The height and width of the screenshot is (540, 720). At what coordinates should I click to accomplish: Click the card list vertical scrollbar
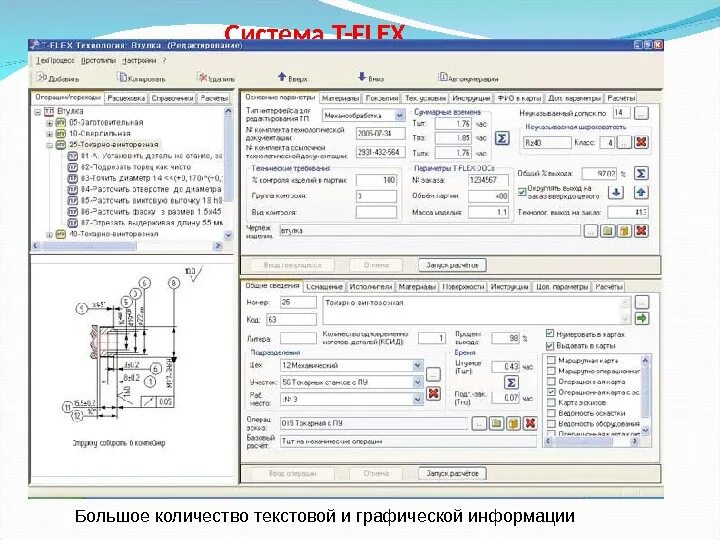click(645, 395)
